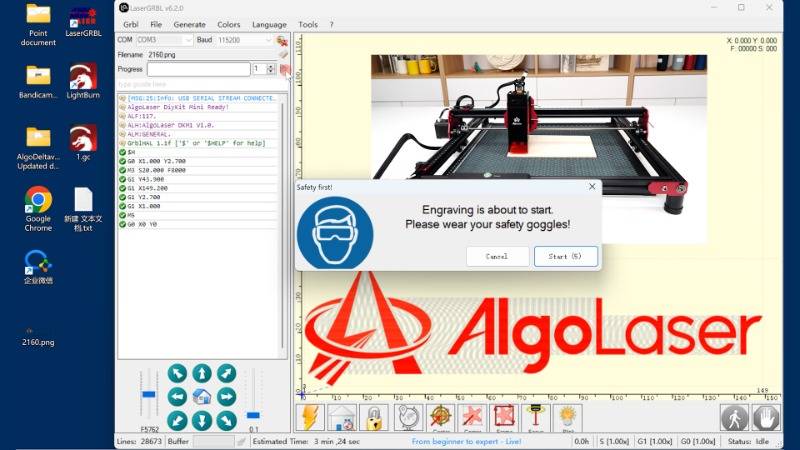Click the connect/disconnect plug icon
800x450 pixels.
(282, 40)
